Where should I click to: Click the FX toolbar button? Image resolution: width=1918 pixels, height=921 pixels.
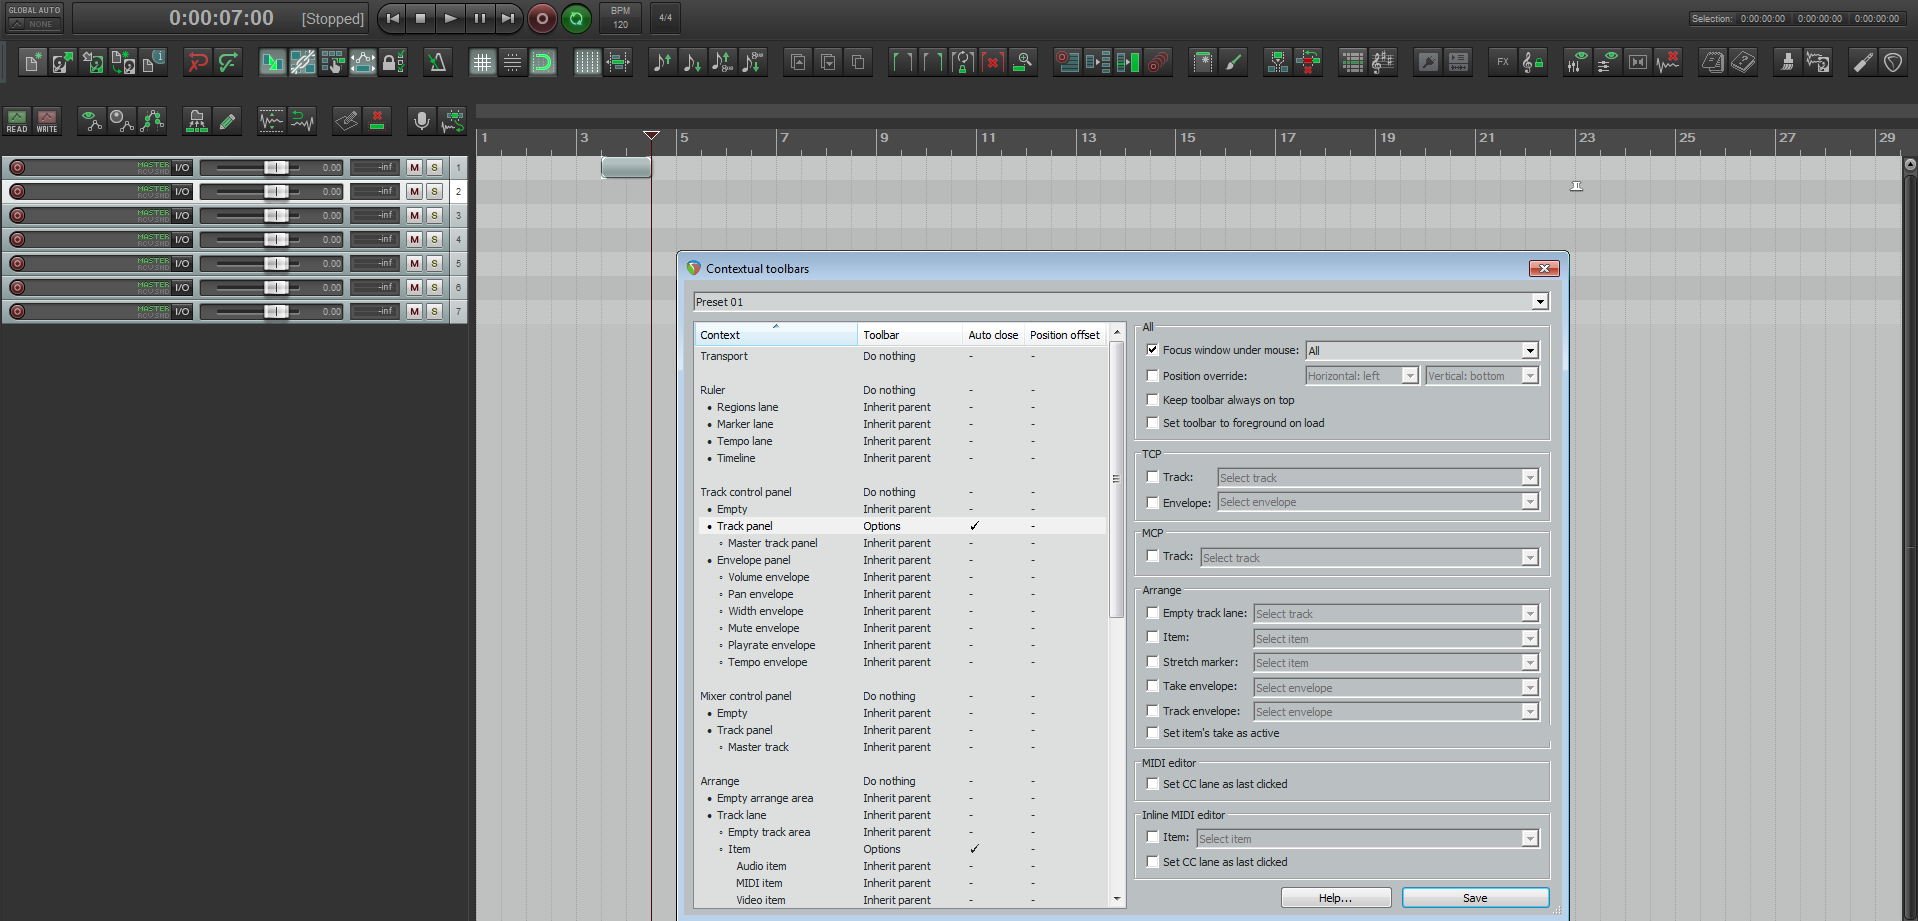[1502, 63]
